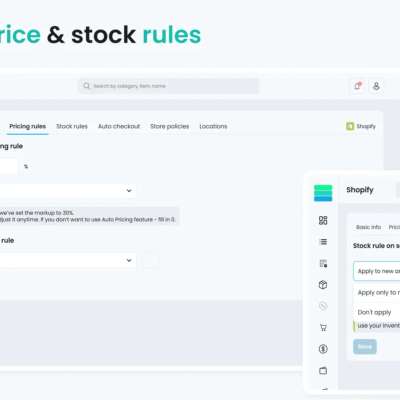The width and height of the screenshot is (400, 400).
Task: Focus the search by category field
Action: coord(169,86)
